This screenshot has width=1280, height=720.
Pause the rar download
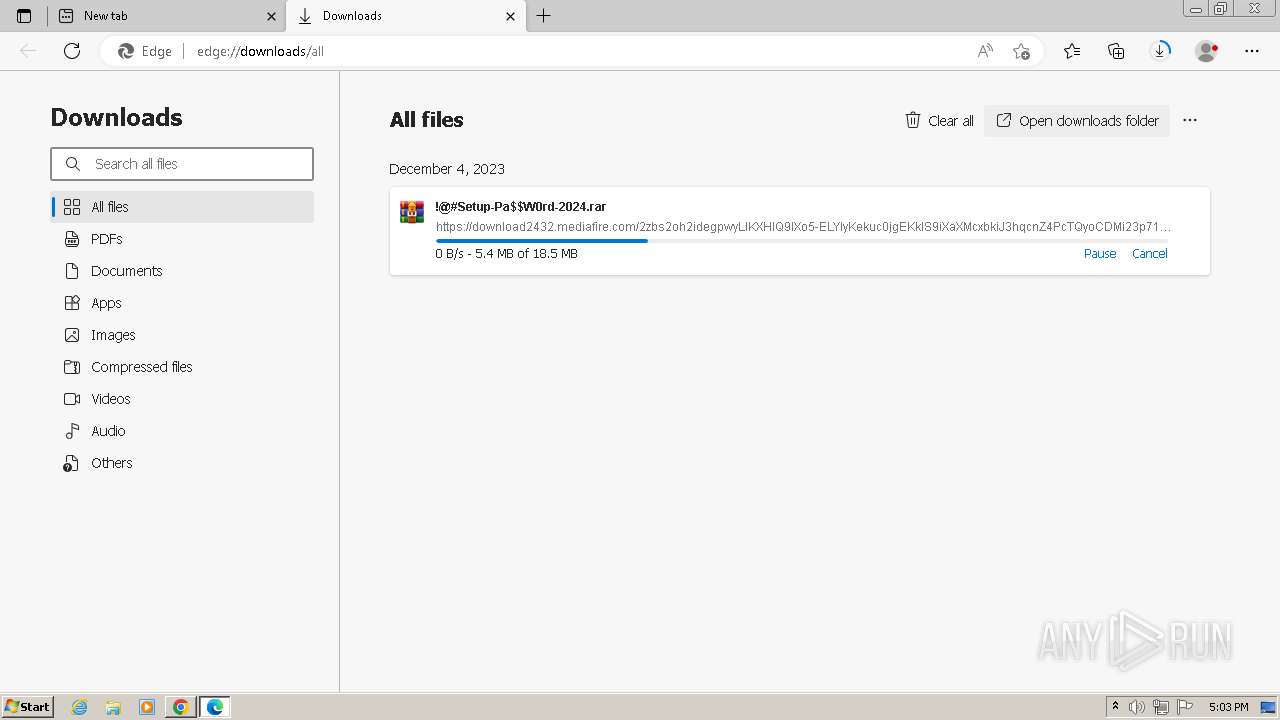pos(1100,254)
